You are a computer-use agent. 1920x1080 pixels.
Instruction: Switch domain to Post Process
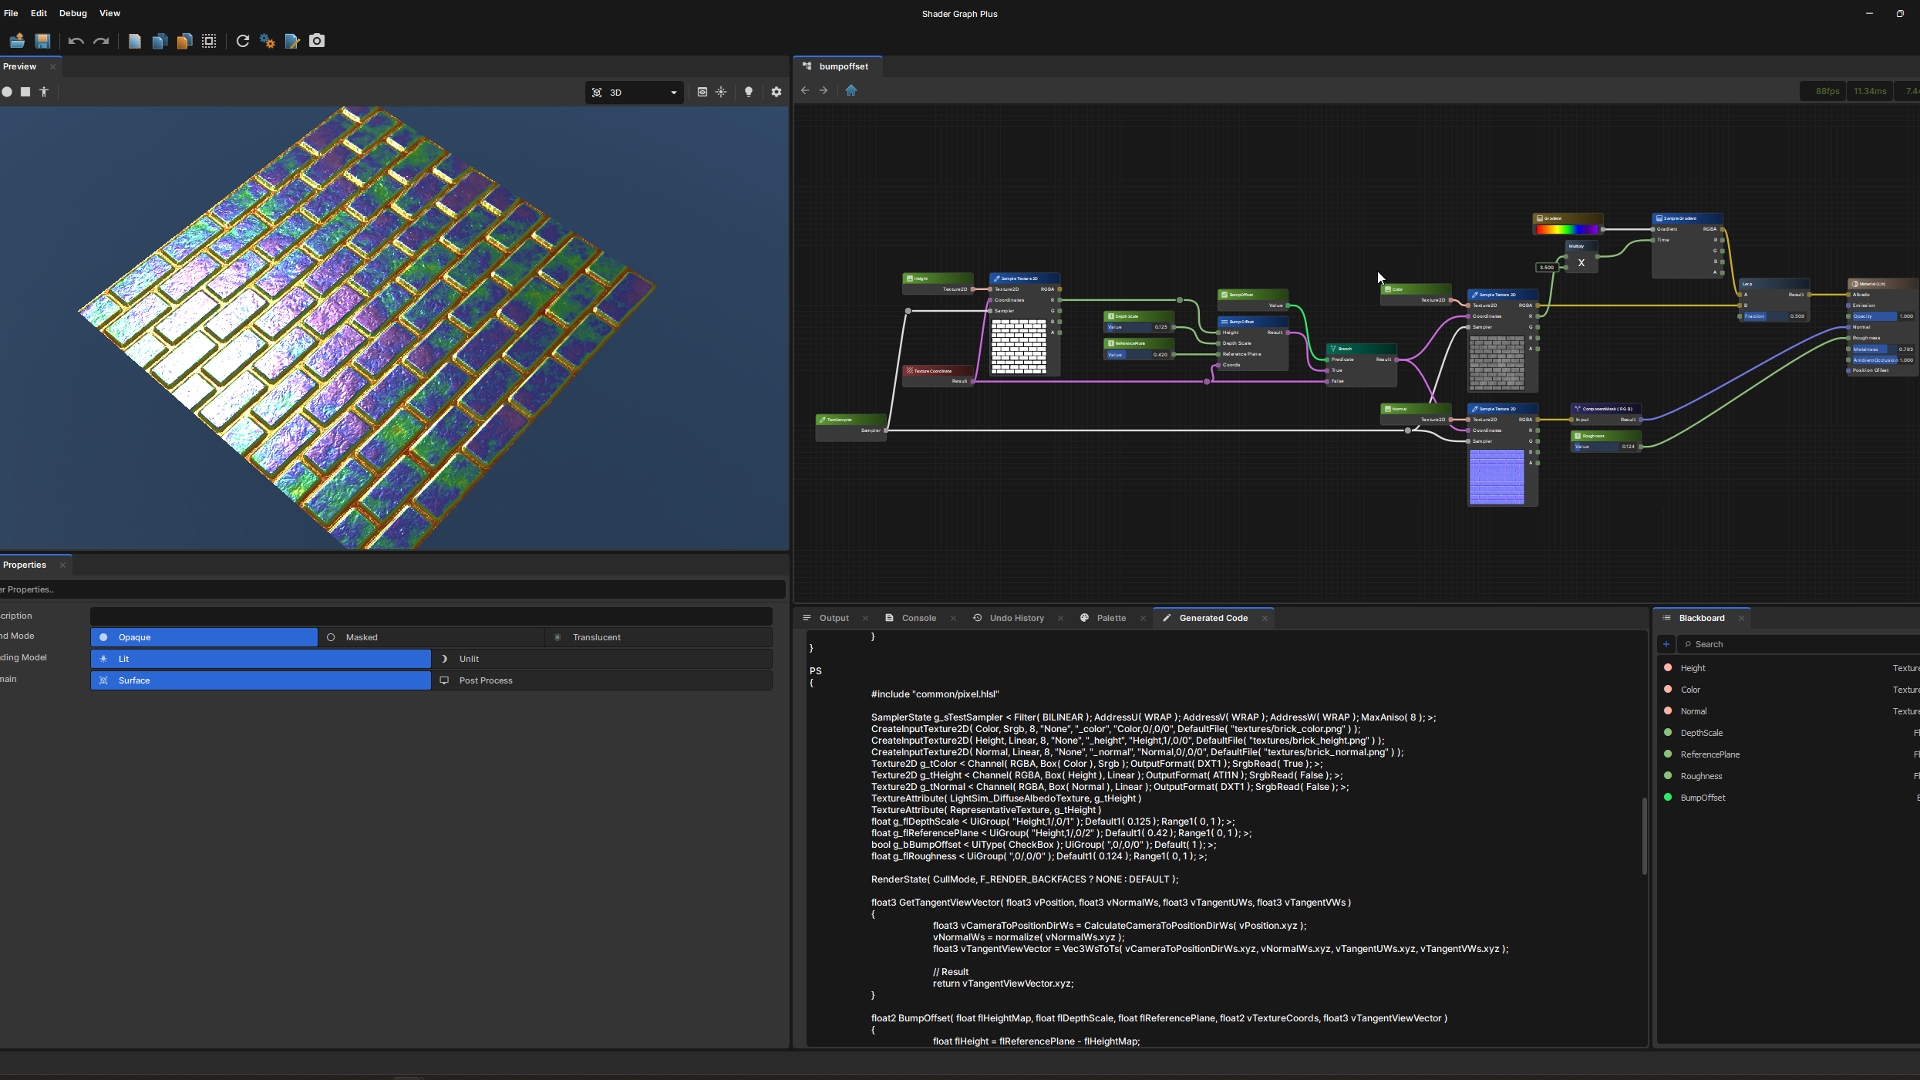[x=485, y=681]
